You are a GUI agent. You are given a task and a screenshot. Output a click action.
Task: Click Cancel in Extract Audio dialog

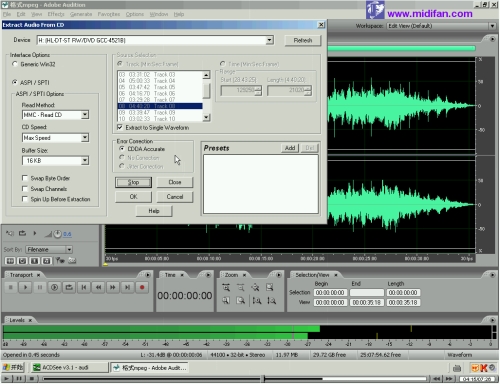[x=175, y=197]
